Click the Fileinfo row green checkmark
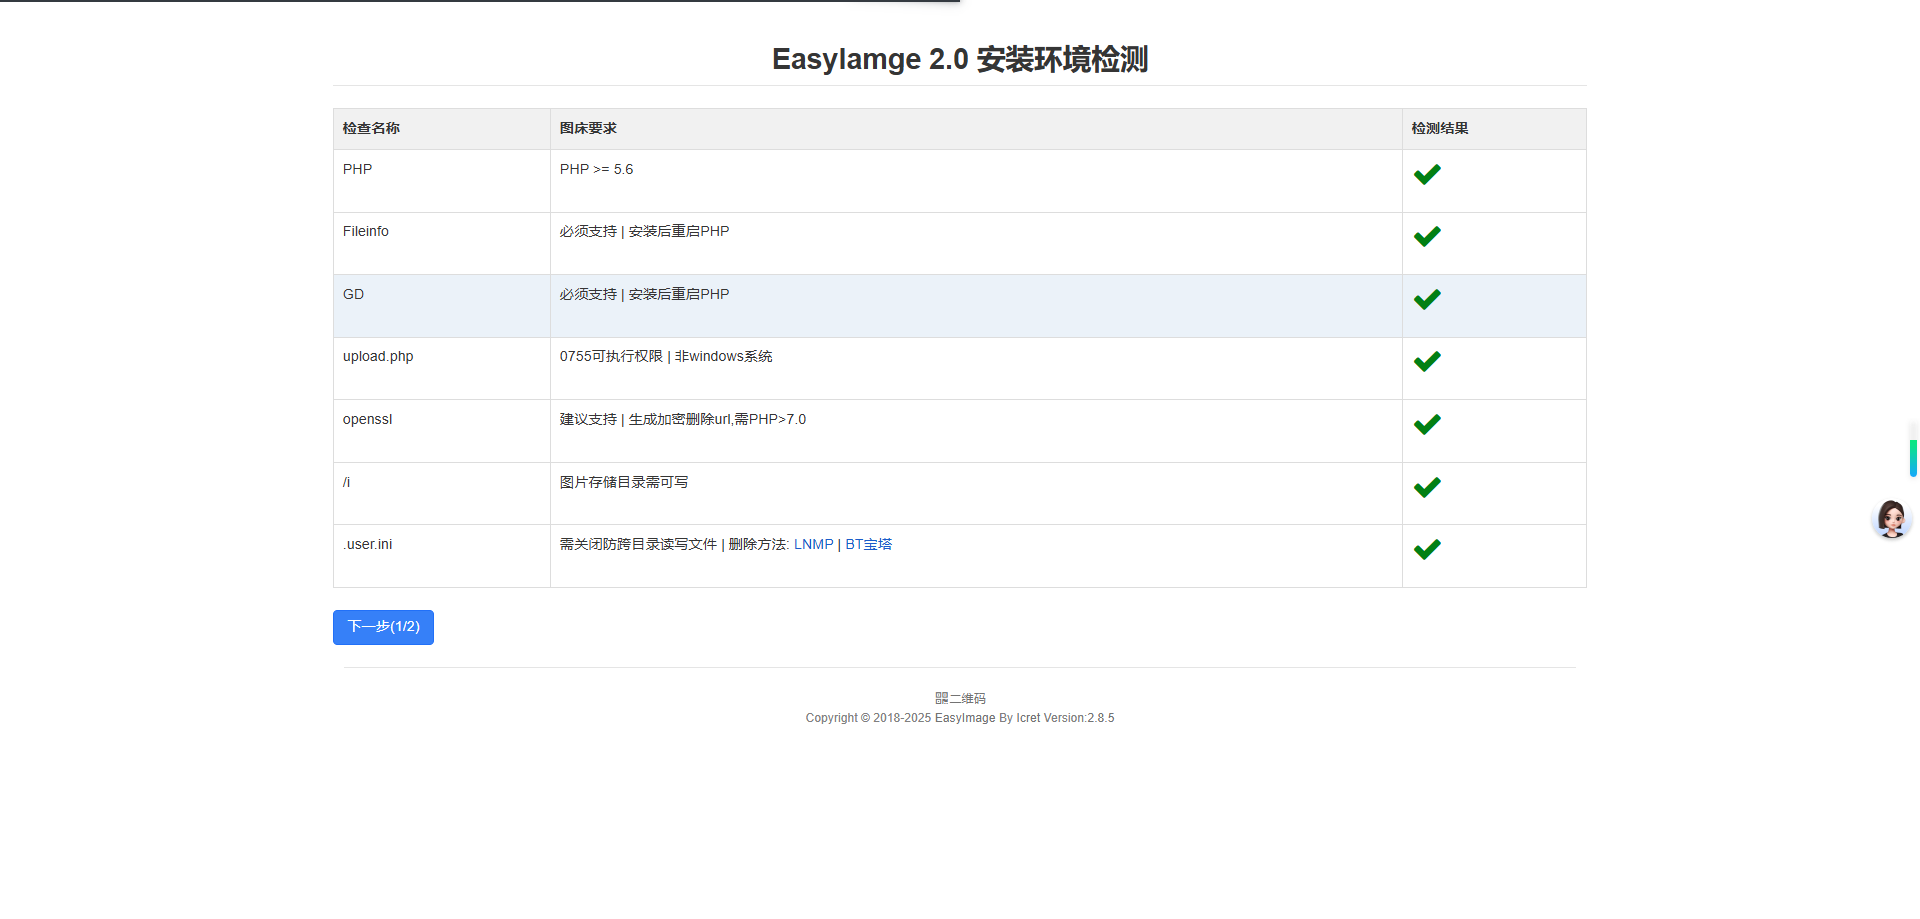1920x919 pixels. click(1427, 237)
